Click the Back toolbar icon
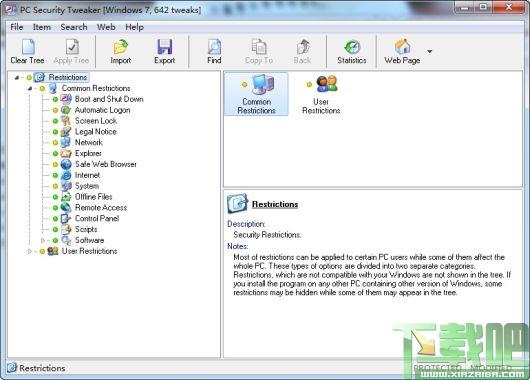Viewport: 530px width, 380px height. (303, 47)
